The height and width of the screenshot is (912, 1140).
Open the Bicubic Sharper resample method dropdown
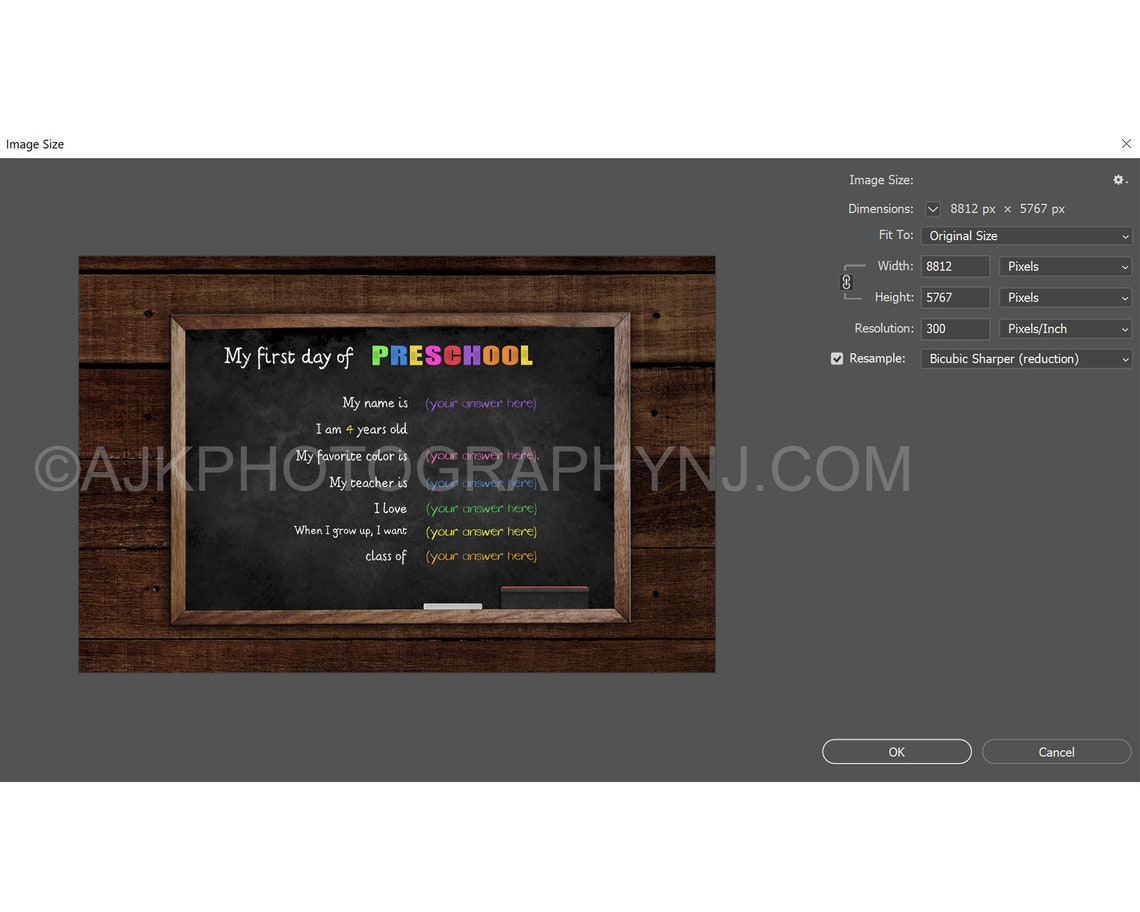point(1026,358)
